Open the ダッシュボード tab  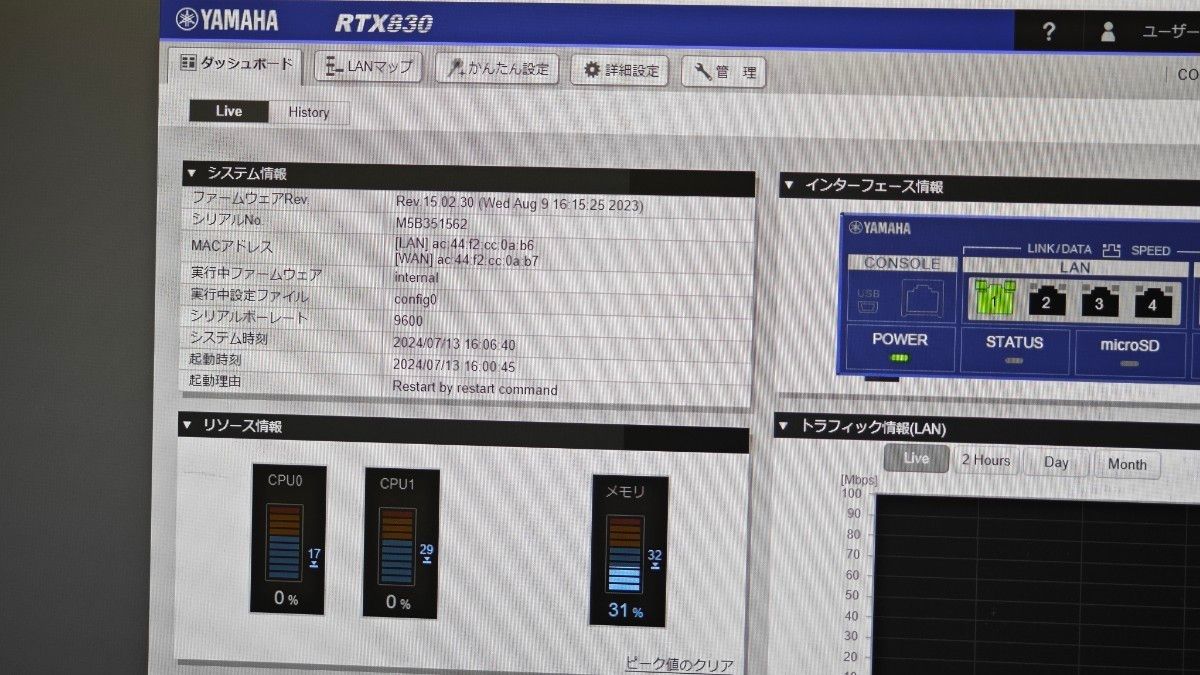coord(237,64)
